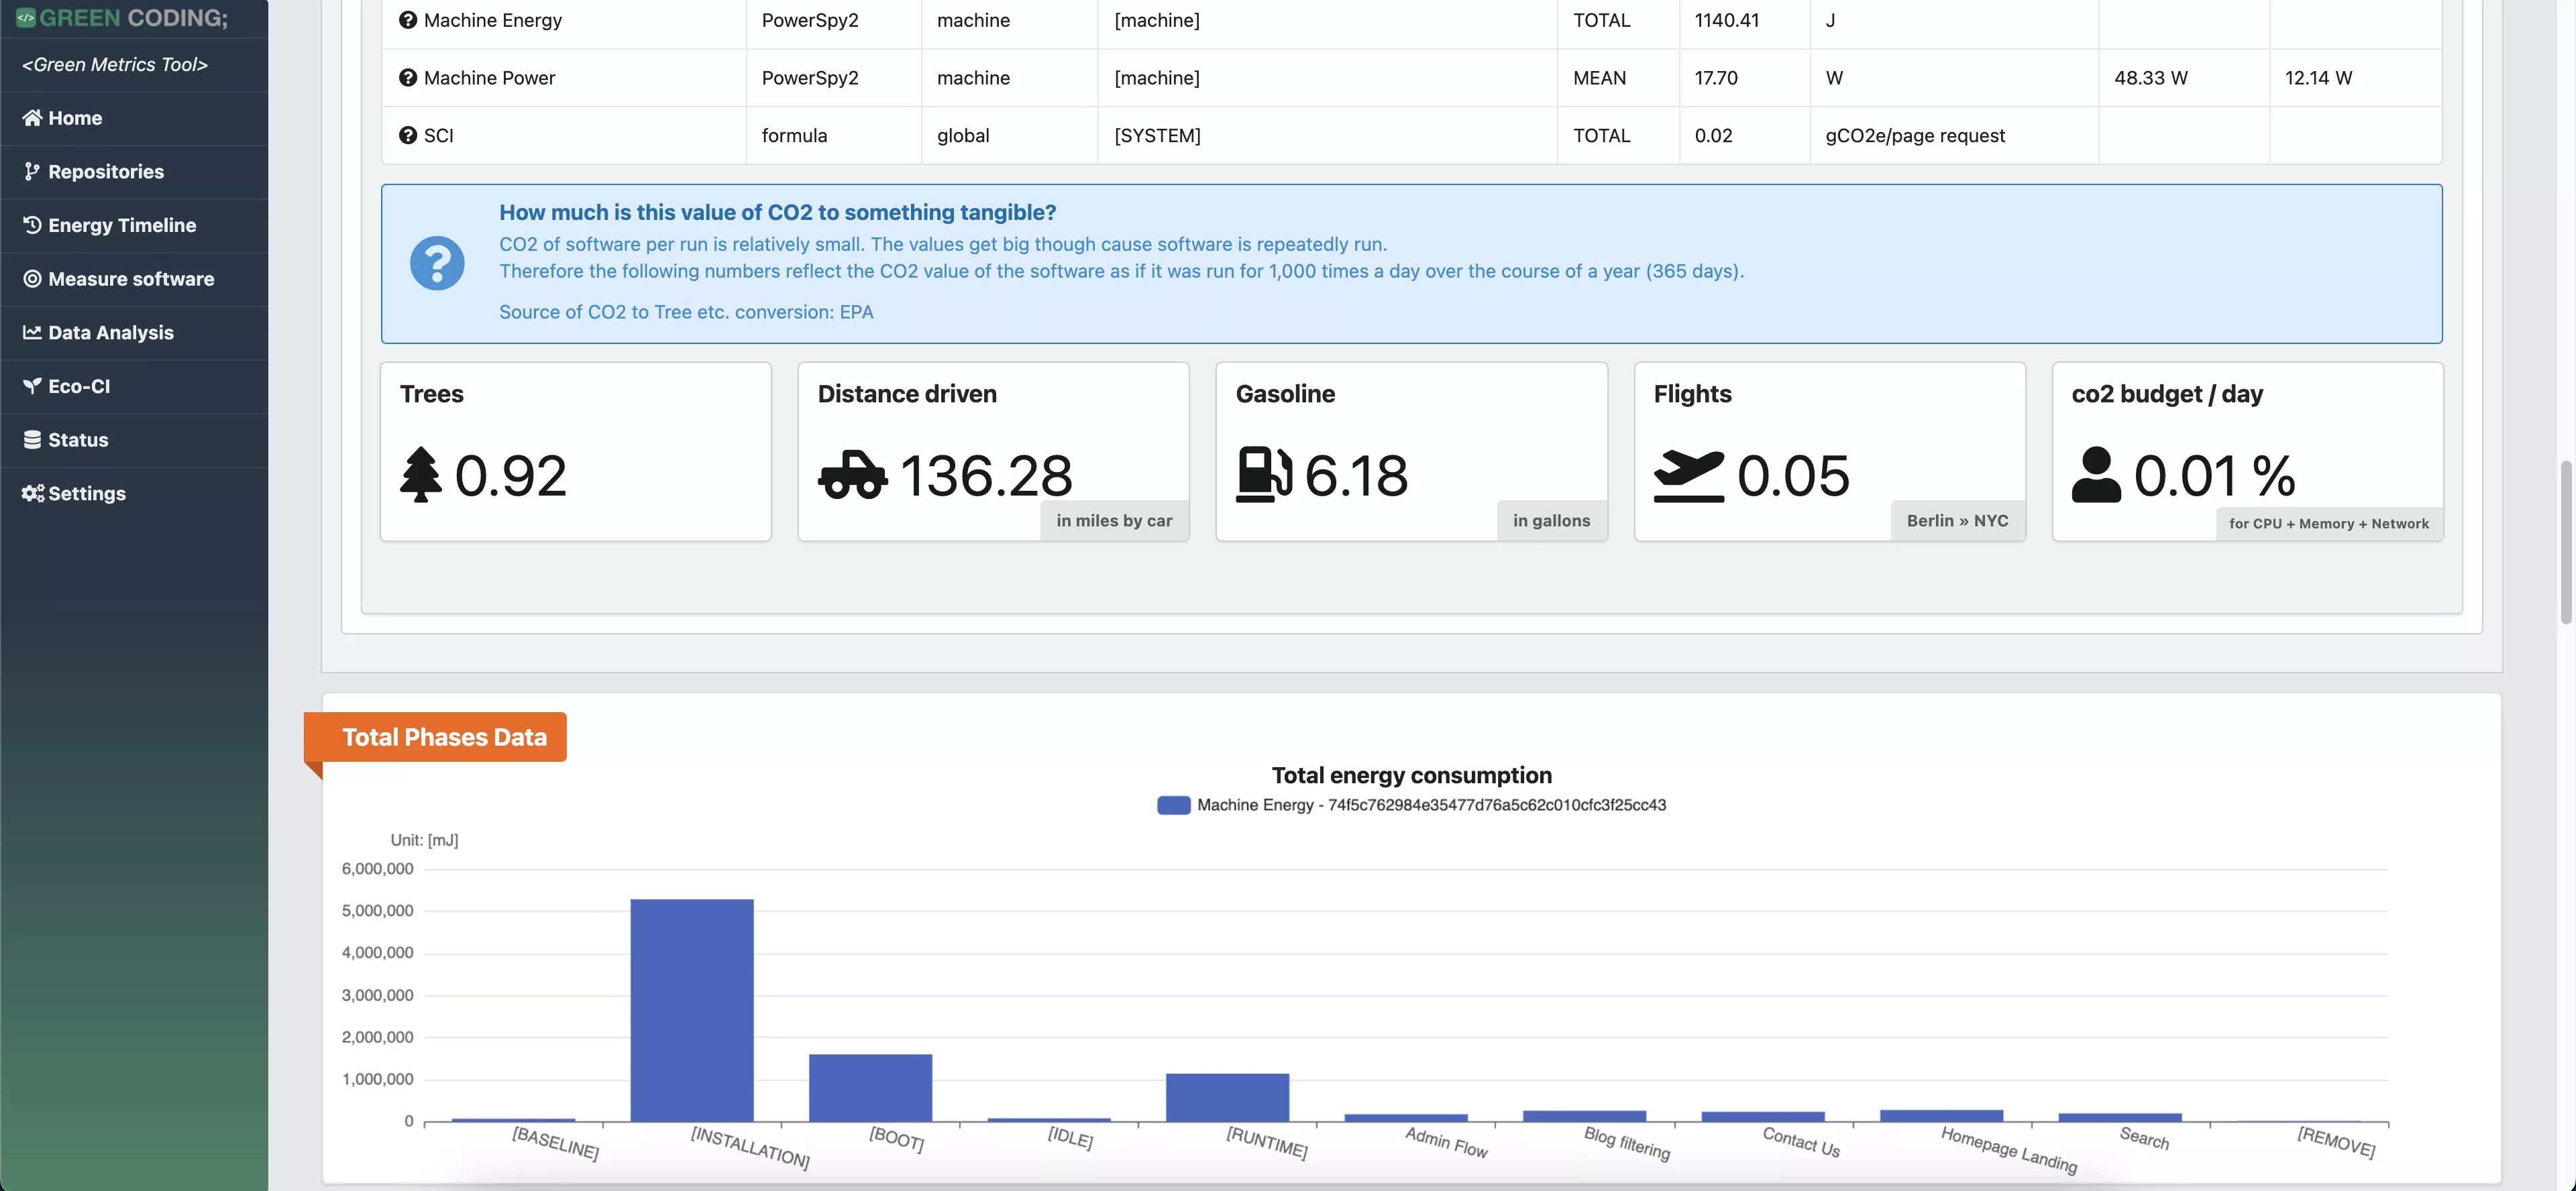Click the airplane icon in Flights card
This screenshot has width=2576, height=1191.
[1688, 474]
